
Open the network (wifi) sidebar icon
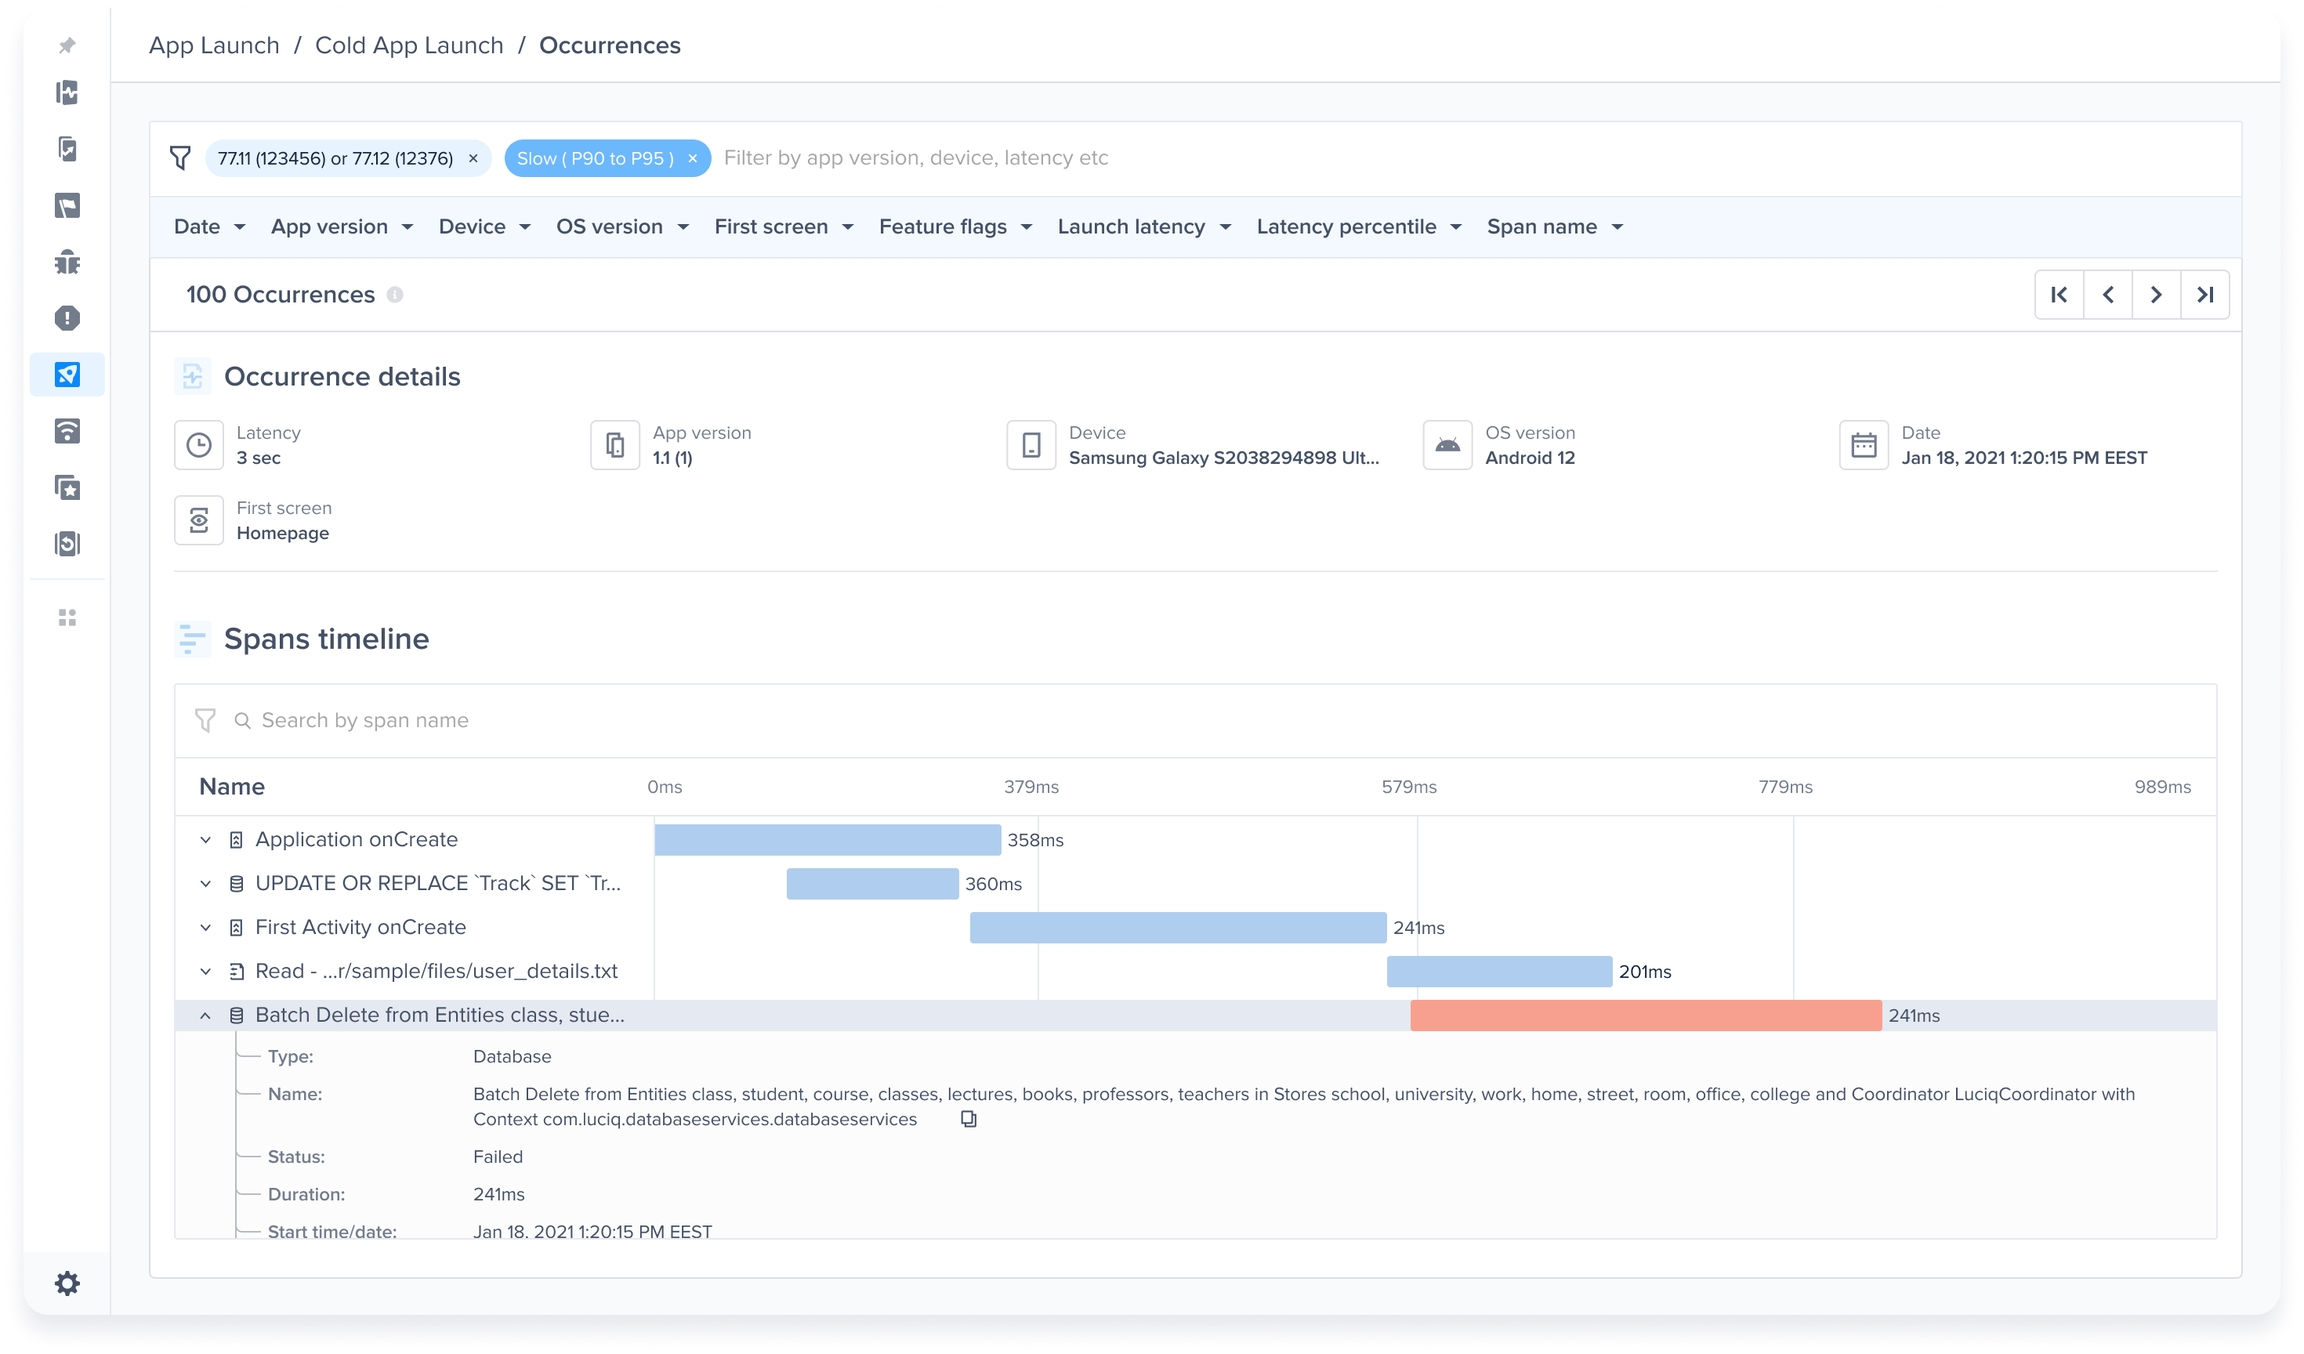[x=67, y=431]
